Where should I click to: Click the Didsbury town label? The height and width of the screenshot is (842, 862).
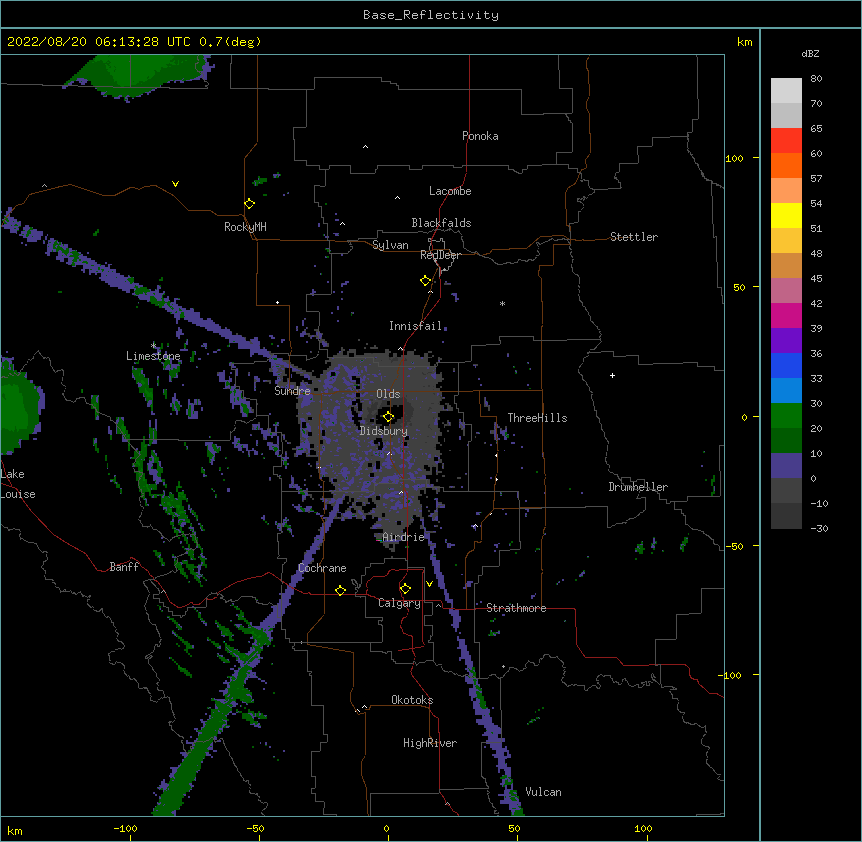click(x=384, y=431)
